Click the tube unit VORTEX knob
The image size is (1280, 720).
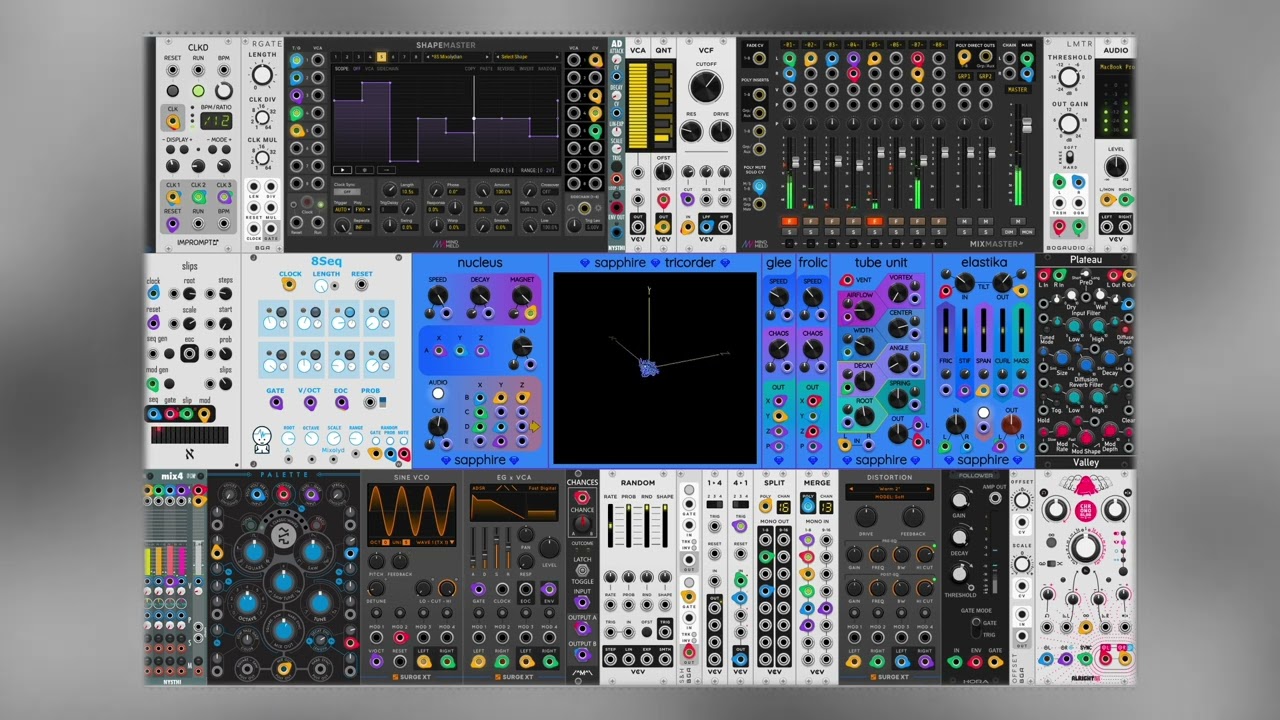coord(898,293)
